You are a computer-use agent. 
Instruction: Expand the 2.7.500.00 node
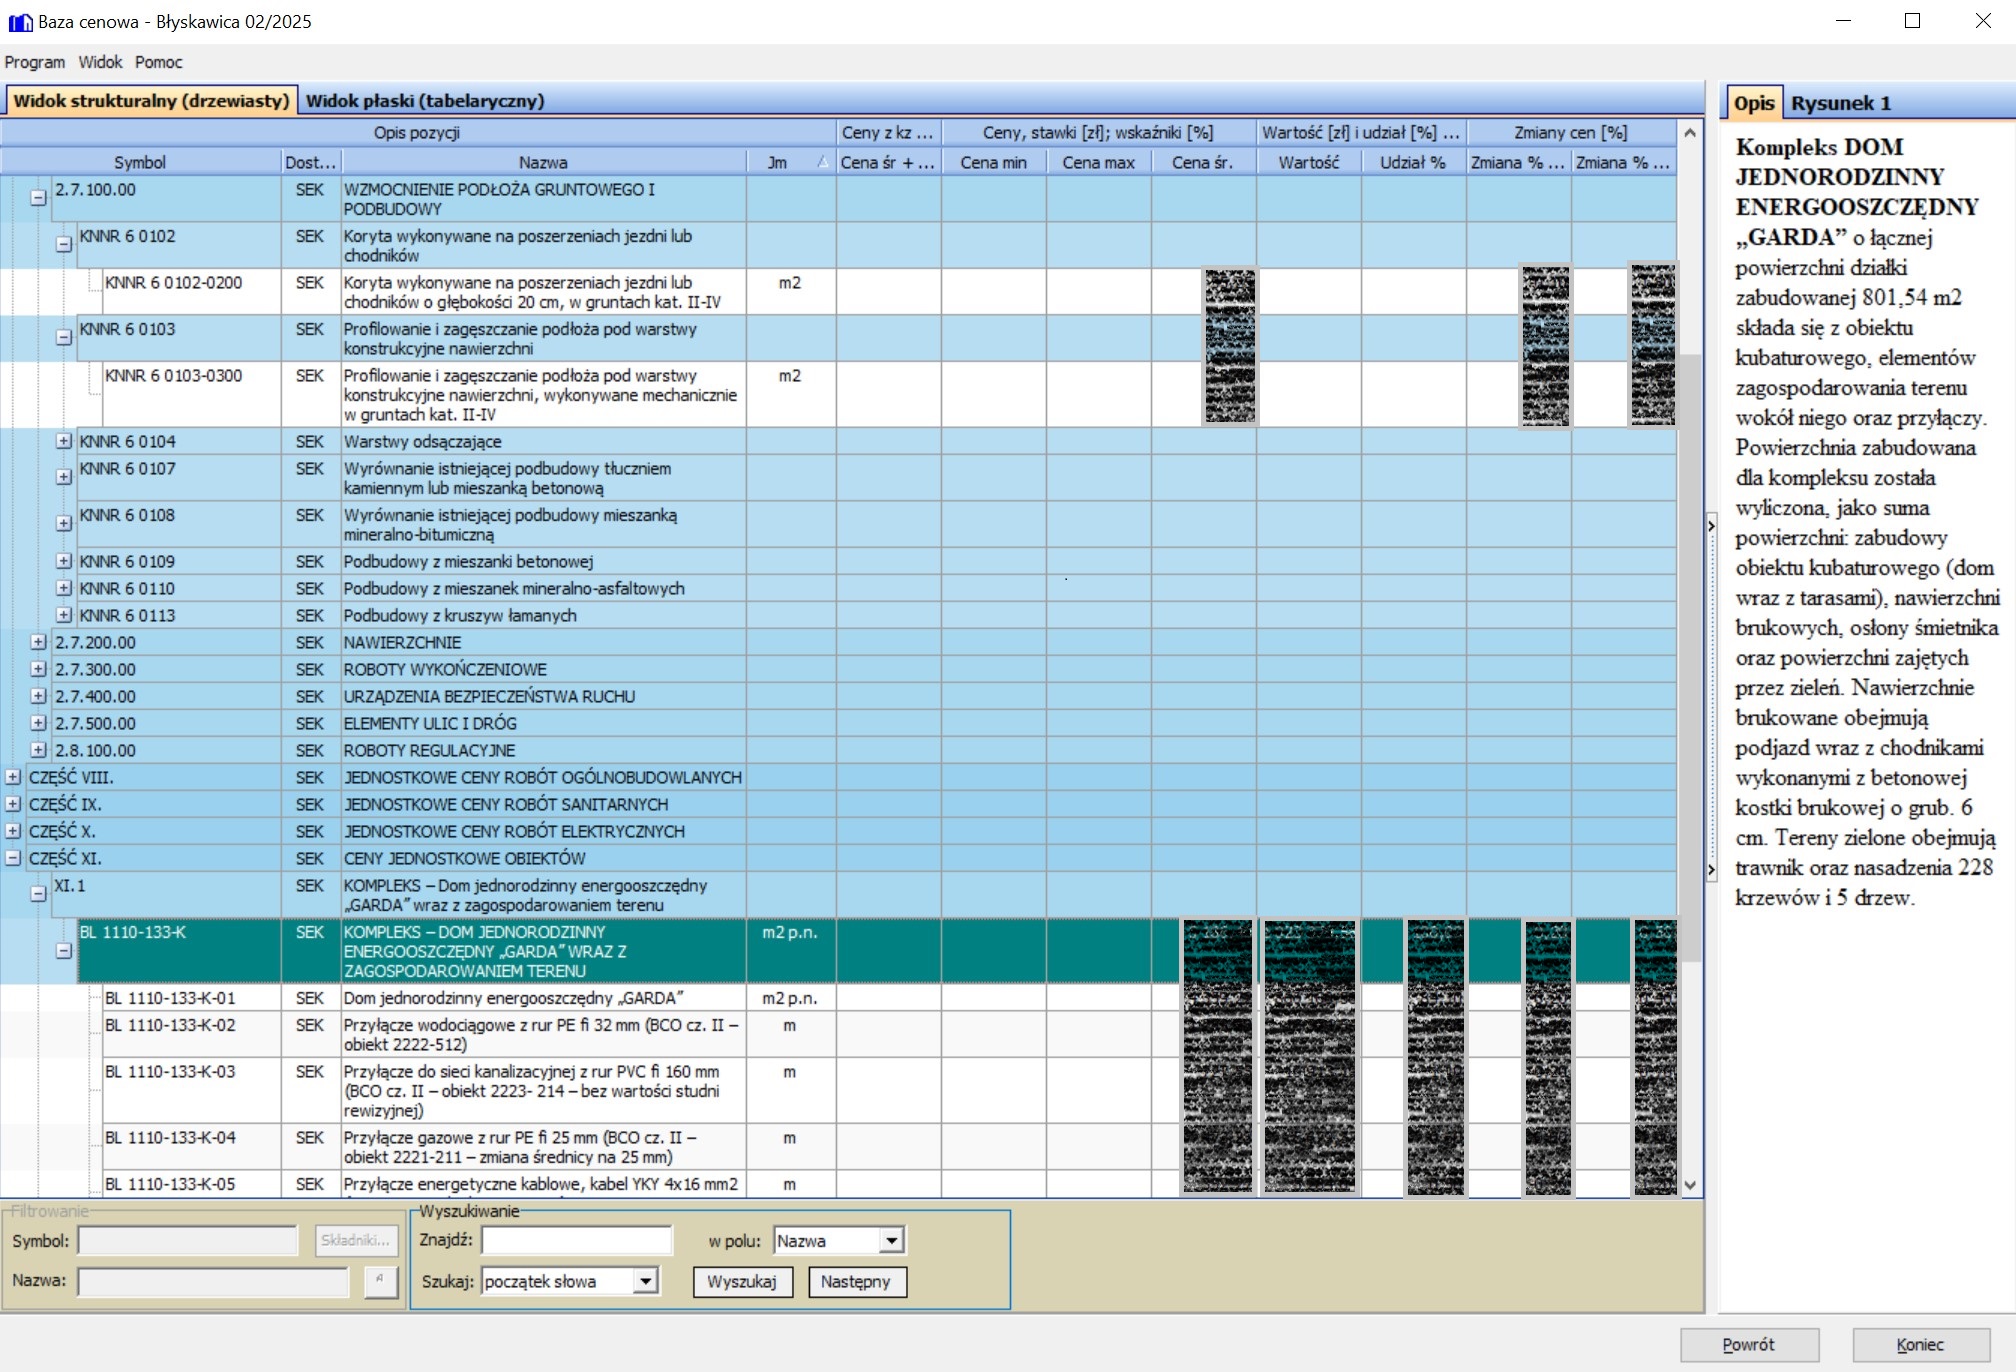click(38, 723)
